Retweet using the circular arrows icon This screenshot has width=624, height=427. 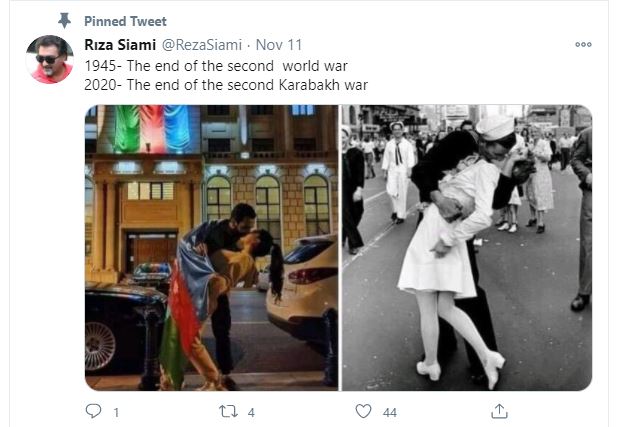pos(228,411)
